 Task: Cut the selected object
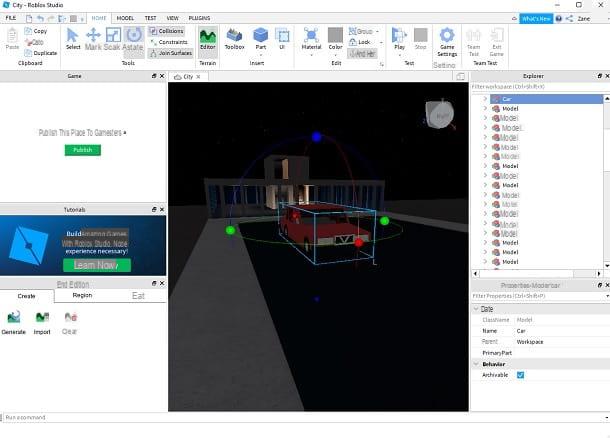pos(35,42)
